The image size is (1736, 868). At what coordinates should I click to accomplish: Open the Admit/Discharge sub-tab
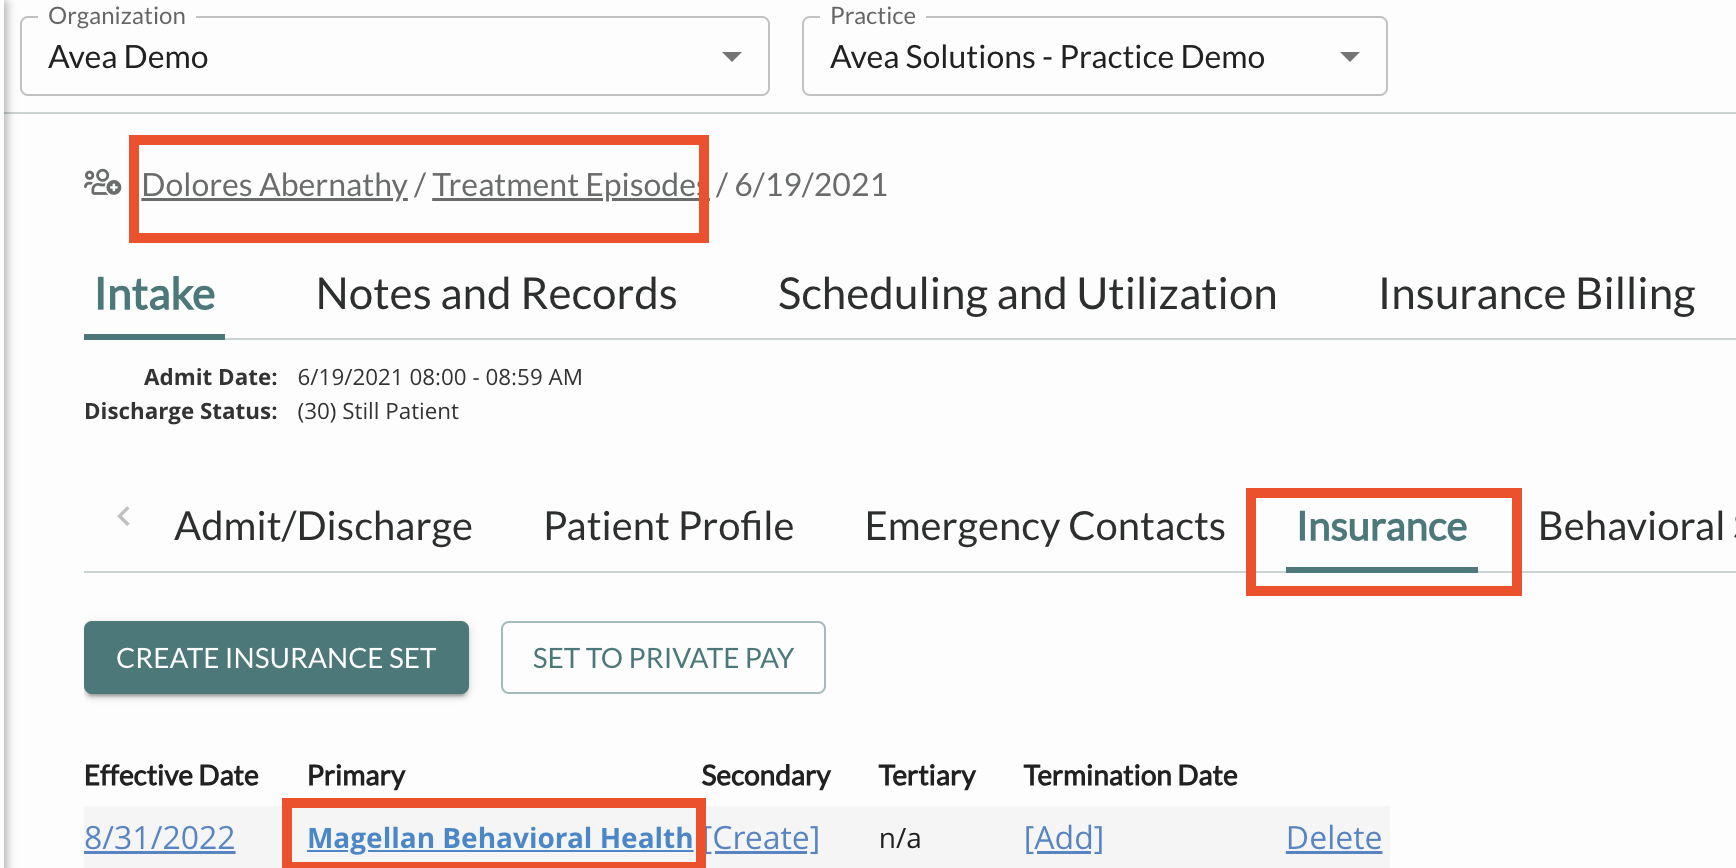[x=323, y=525]
